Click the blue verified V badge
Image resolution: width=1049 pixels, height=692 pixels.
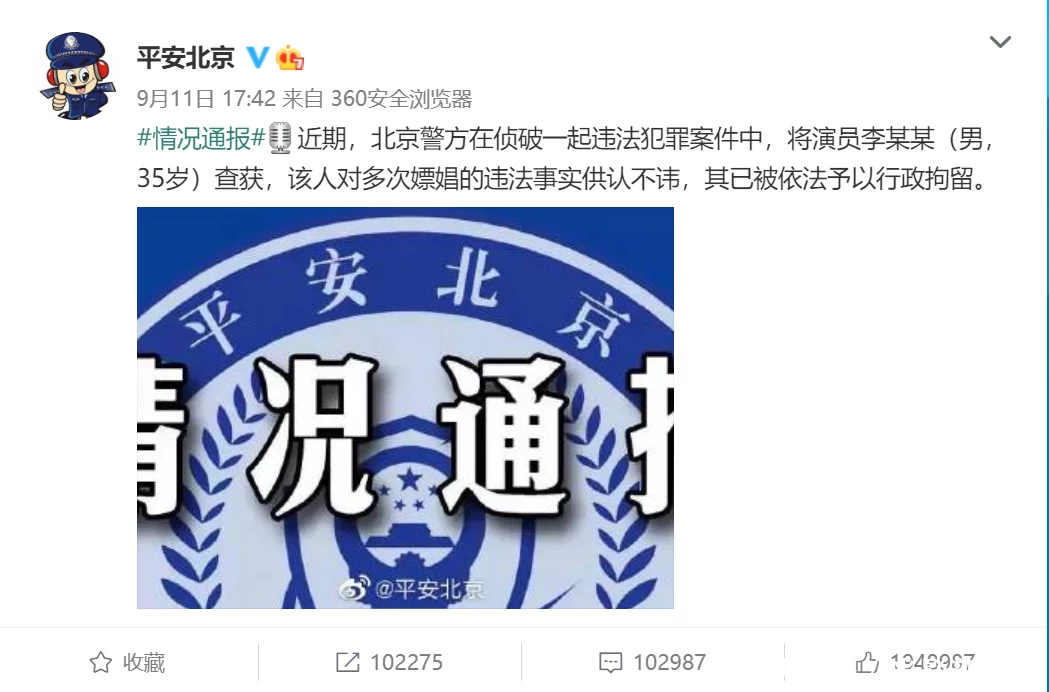coord(258,58)
